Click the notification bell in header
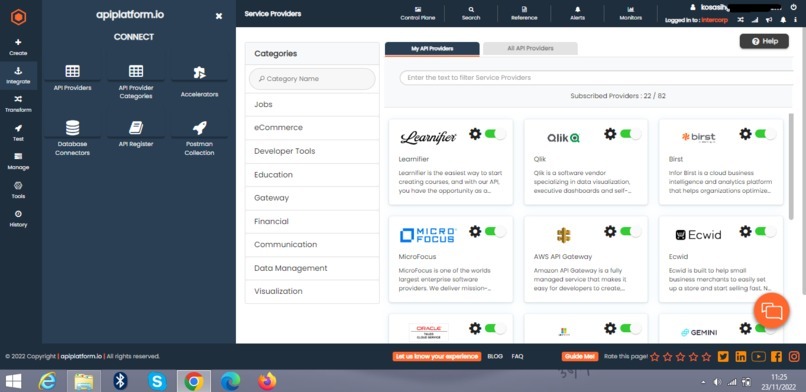The image size is (806, 392). (x=783, y=20)
